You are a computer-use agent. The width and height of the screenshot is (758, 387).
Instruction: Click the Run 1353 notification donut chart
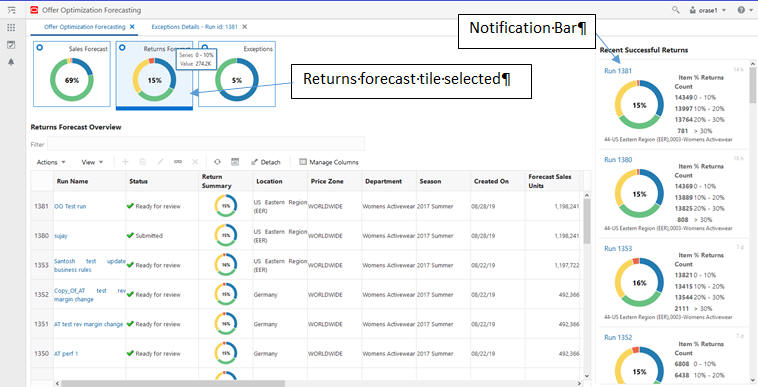(x=639, y=283)
